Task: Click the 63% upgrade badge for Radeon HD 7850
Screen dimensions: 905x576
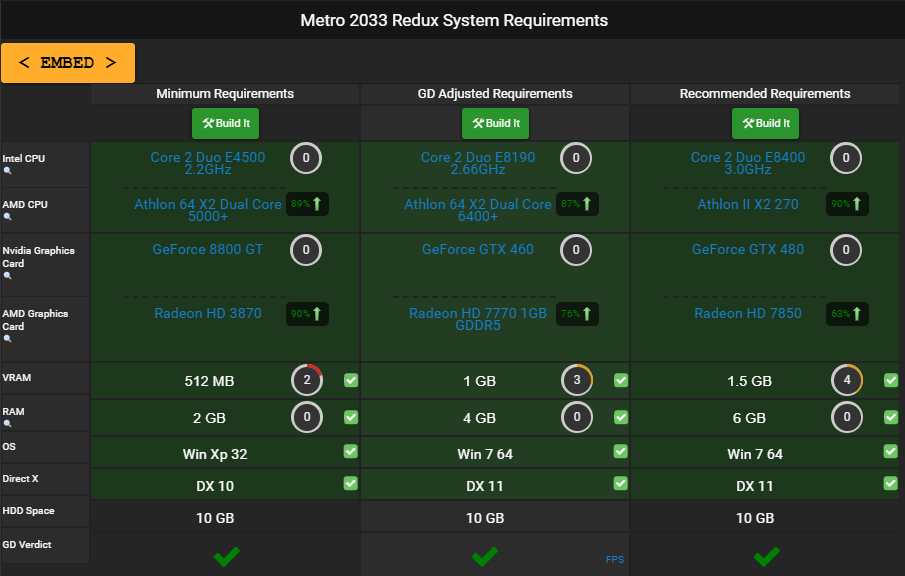Action: point(847,314)
